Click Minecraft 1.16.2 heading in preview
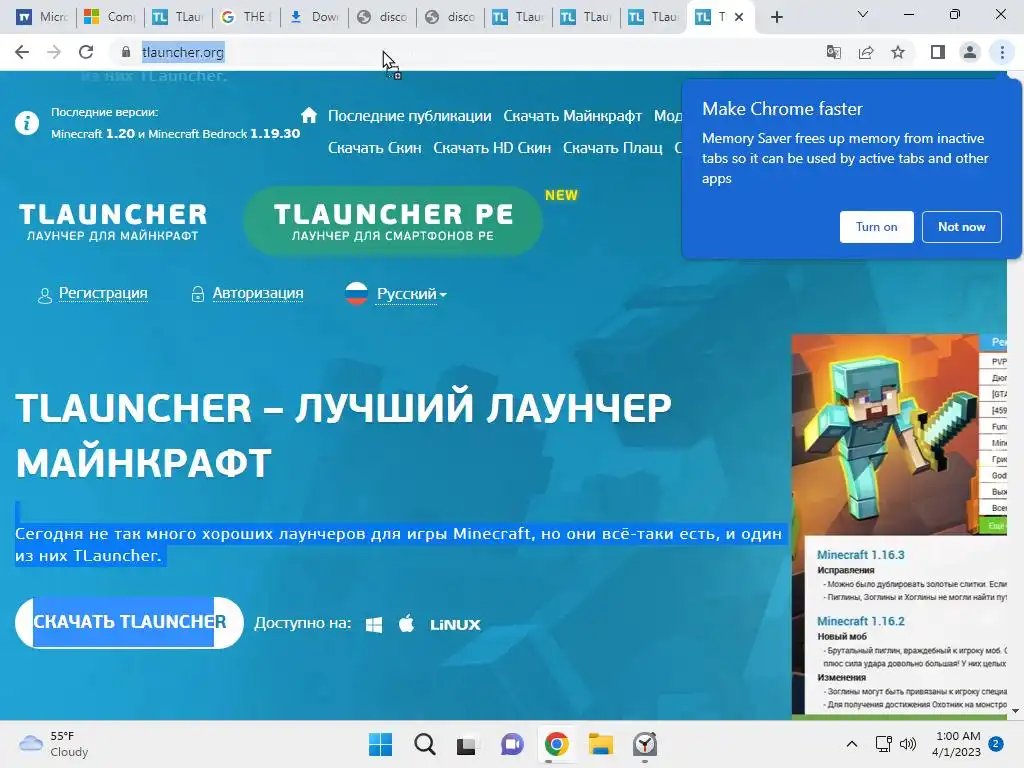Viewport: 1024px width, 768px height. click(861, 621)
